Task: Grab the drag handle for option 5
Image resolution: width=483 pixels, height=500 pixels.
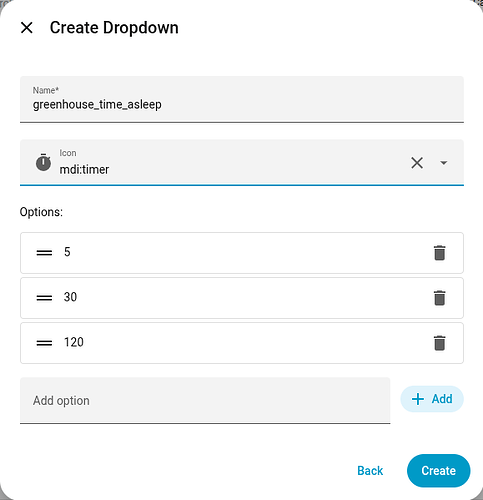Action: click(44, 253)
